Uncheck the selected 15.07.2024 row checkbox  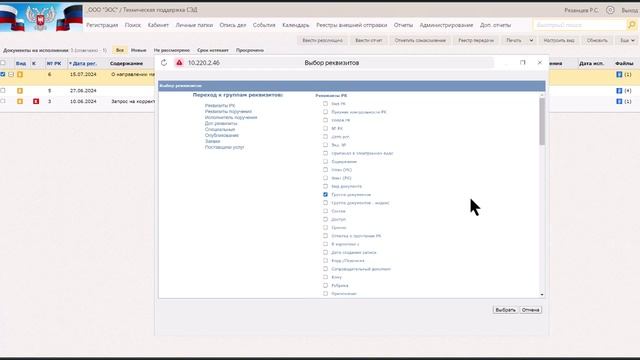coord(3,74)
